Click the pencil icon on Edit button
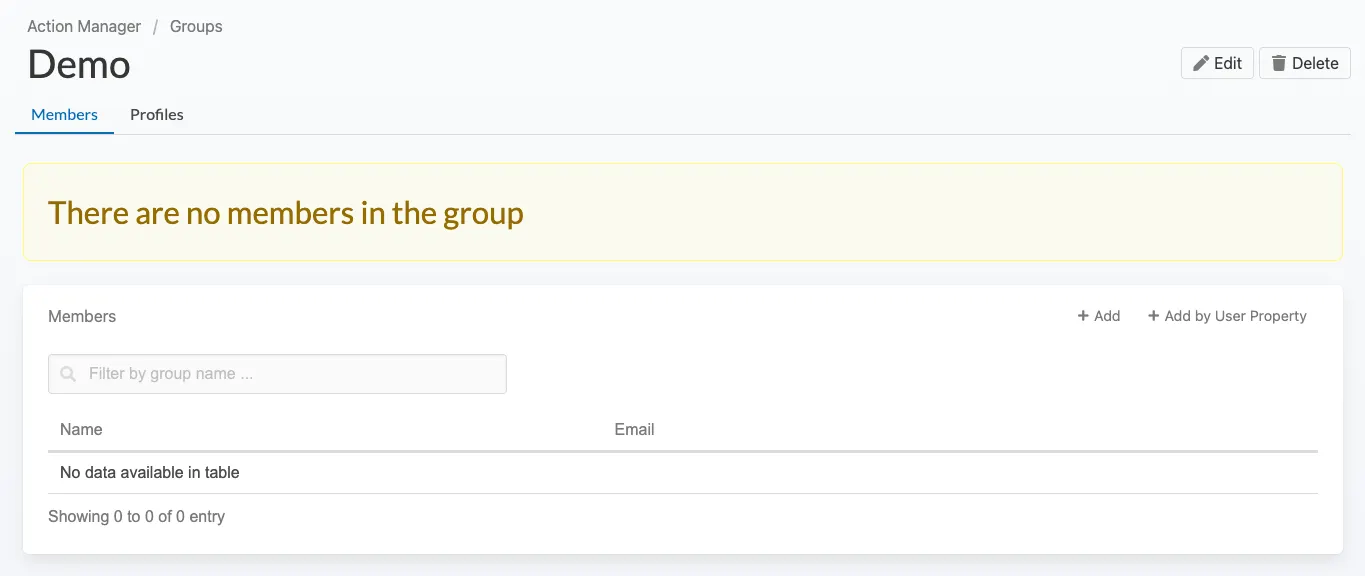Image resolution: width=1365 pixels, height=576 pixels. pyautogui.click(x=1201, y=63)
